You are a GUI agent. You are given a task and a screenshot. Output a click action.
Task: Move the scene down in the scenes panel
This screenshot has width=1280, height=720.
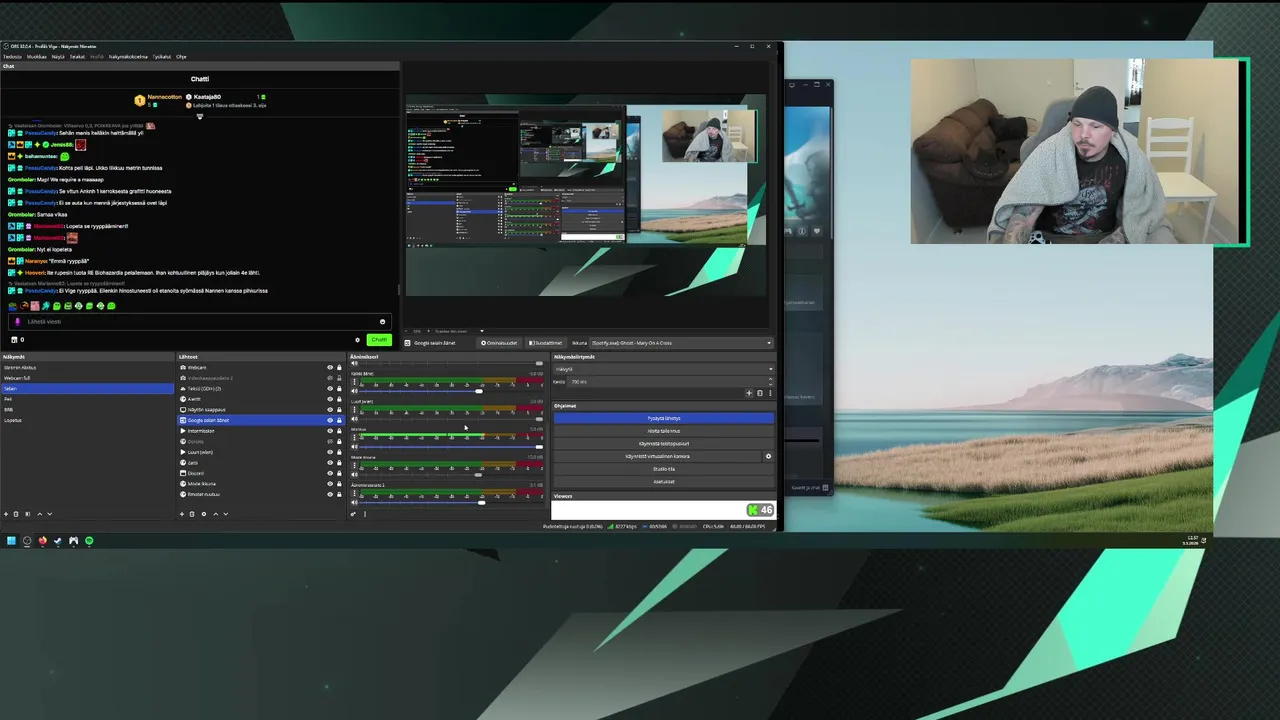pyautogui.click(x=49, y=514)
